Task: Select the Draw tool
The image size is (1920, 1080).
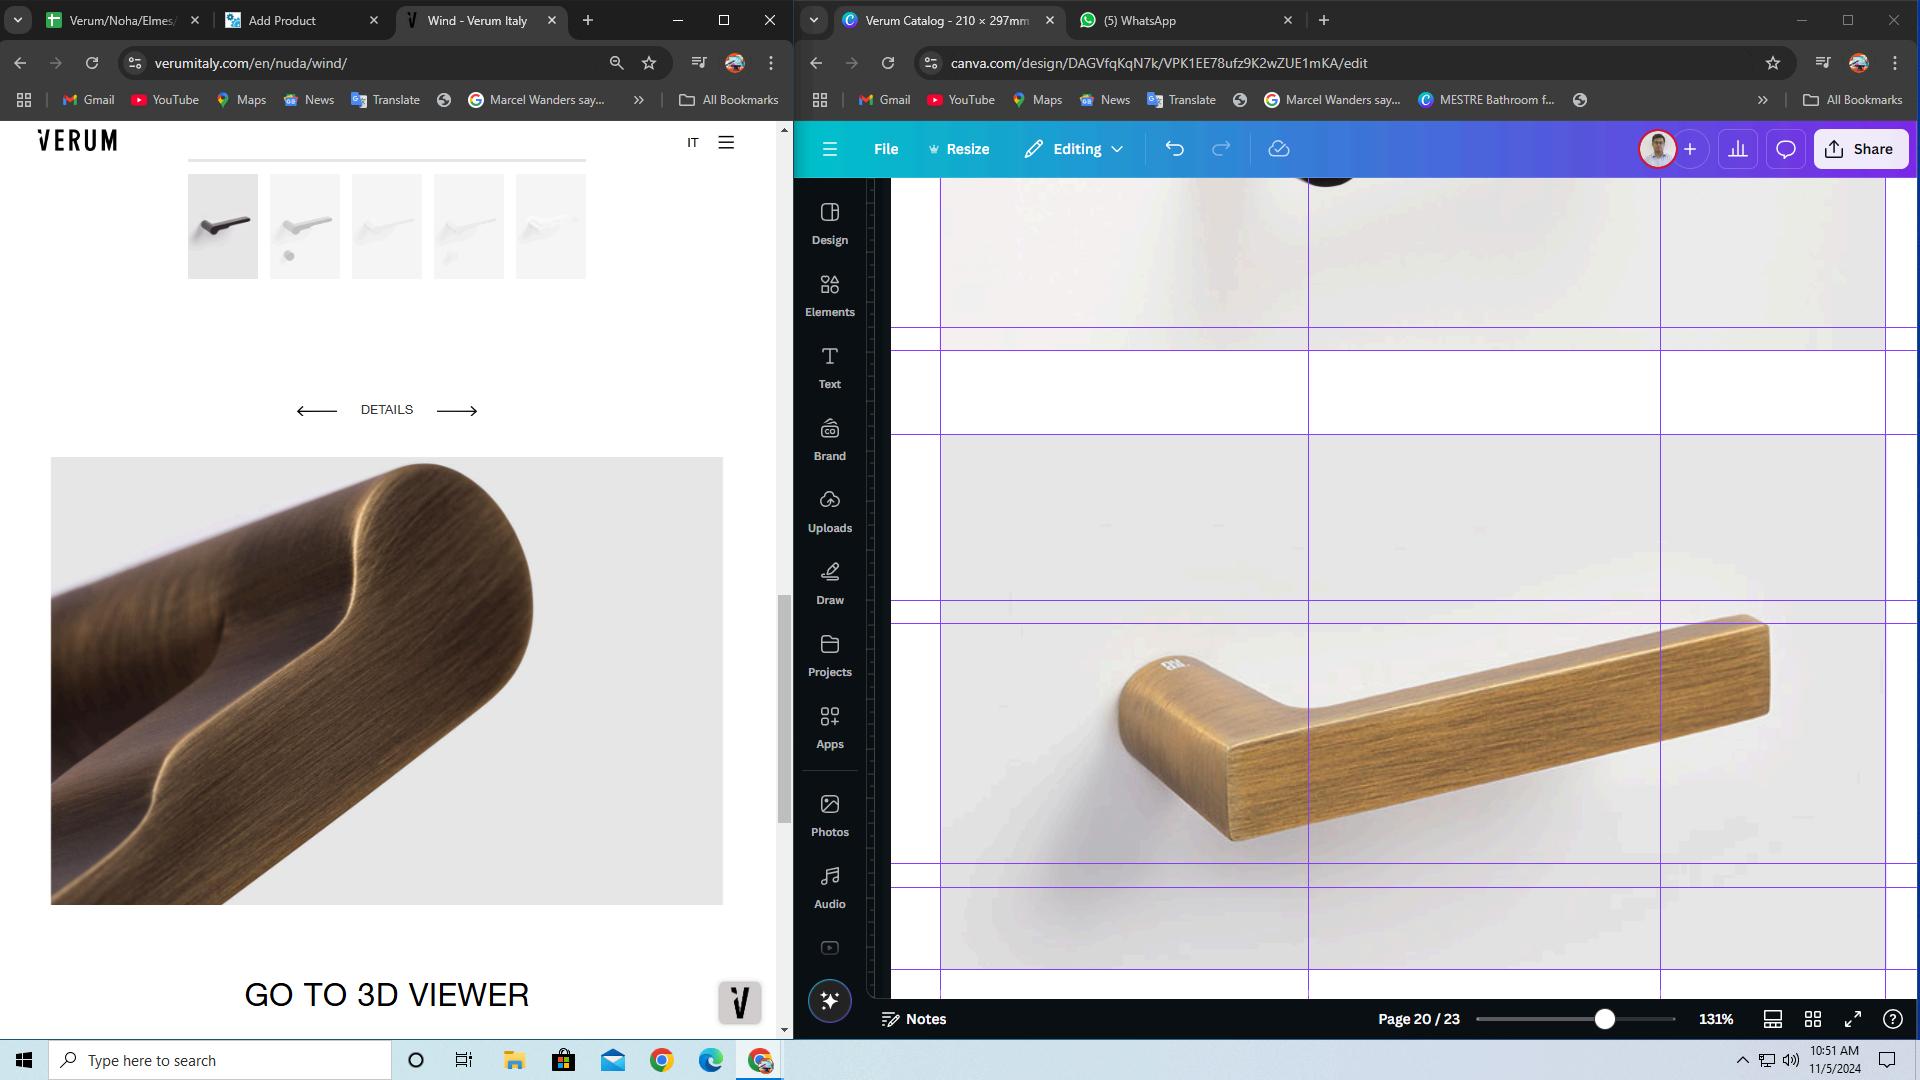Action: (x=829, y=584)
